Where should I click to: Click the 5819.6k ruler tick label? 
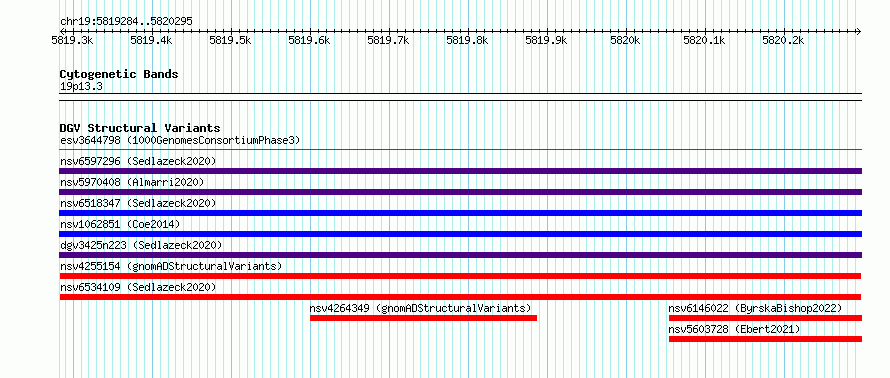[x=309, y=40]
